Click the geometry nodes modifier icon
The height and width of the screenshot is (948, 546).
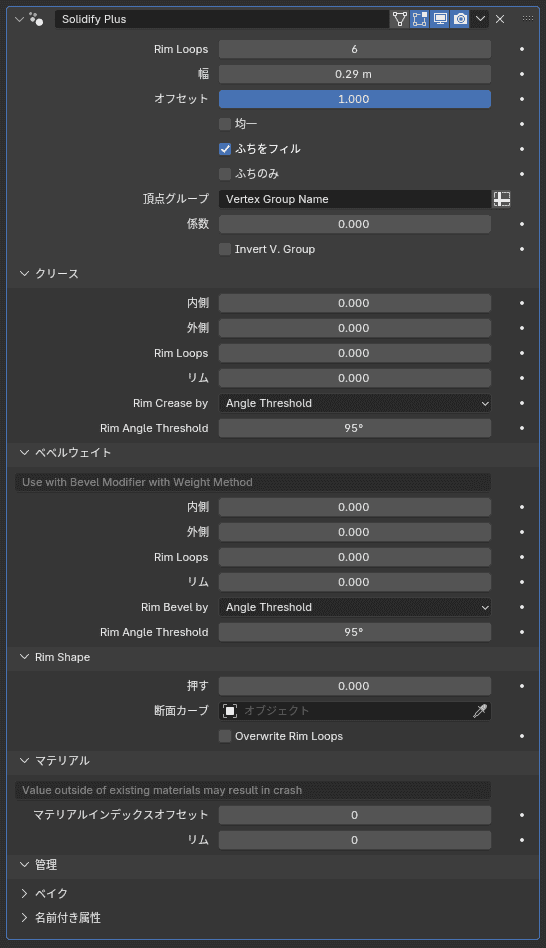(36, 19)
